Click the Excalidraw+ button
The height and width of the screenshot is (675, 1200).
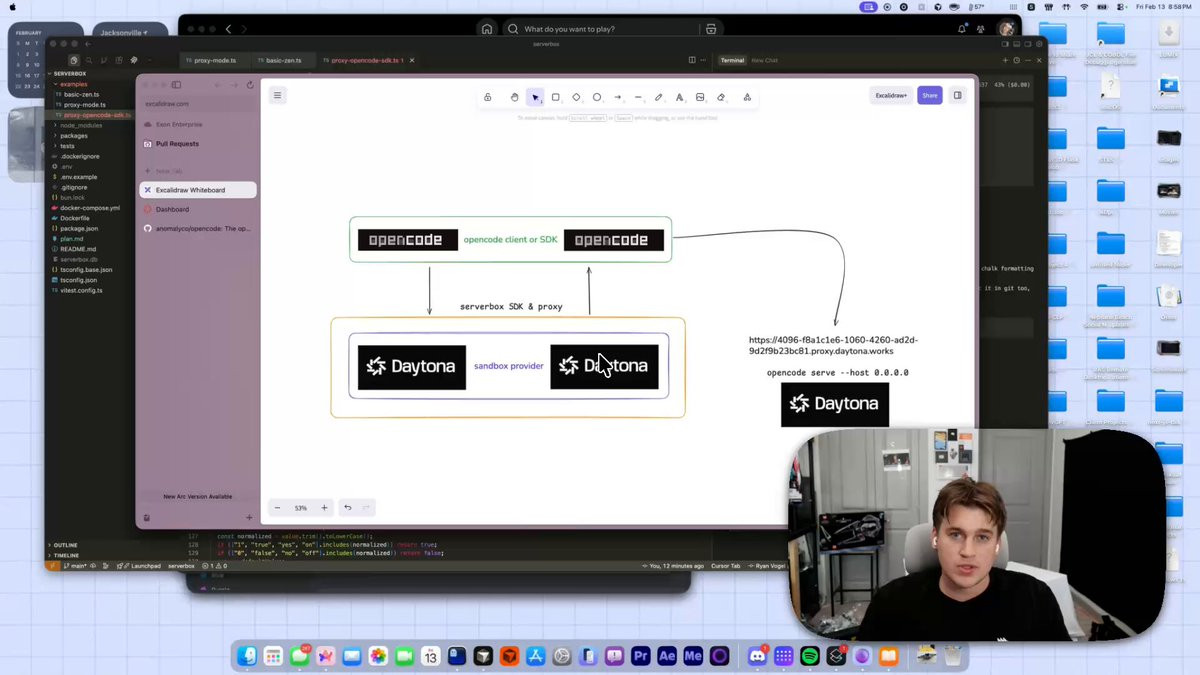coord(891,95)
